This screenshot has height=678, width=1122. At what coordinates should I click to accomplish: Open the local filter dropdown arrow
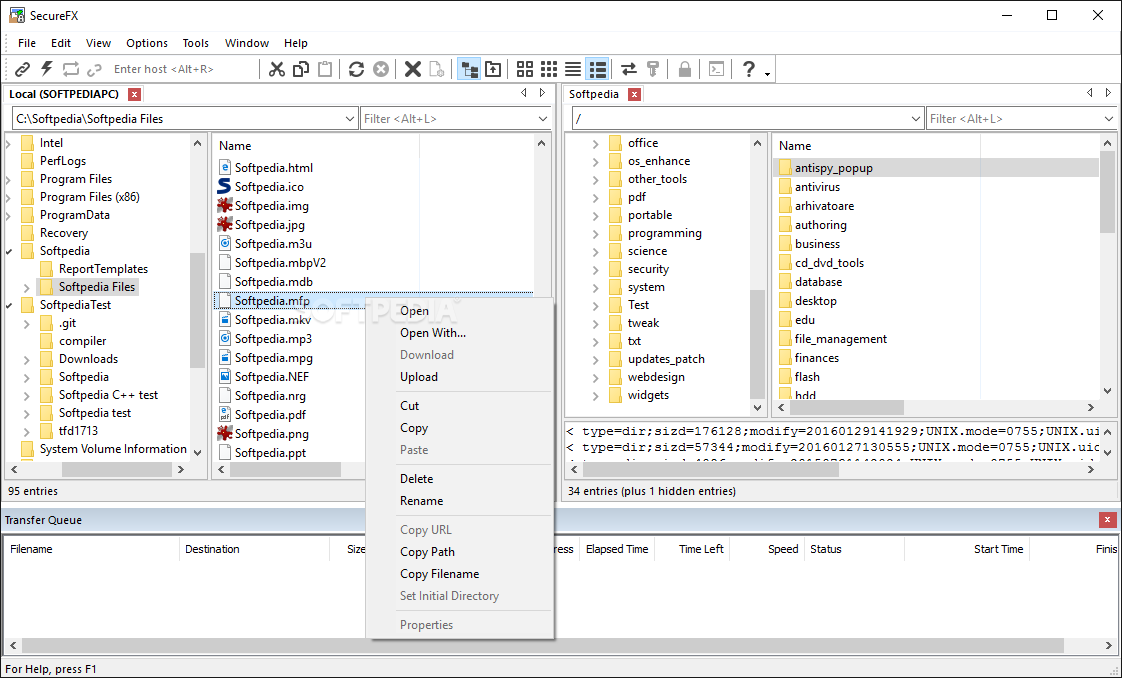[543, 119]
